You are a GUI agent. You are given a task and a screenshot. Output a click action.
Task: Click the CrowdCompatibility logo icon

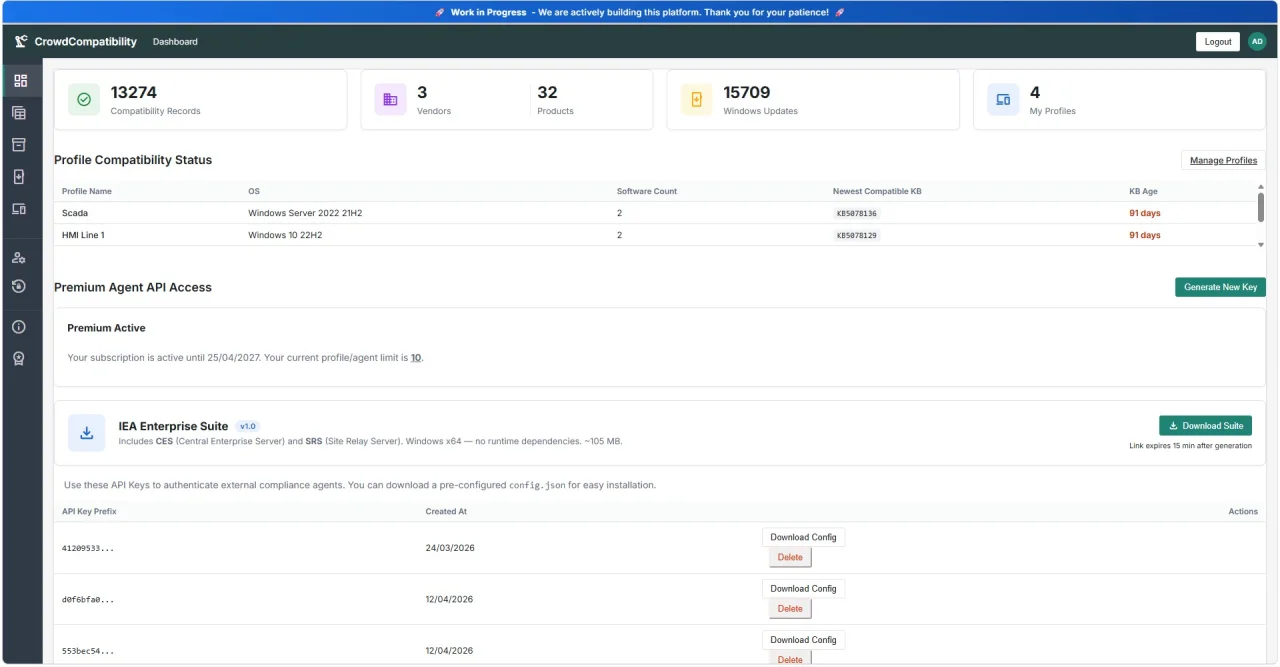(x=21, y=41)
